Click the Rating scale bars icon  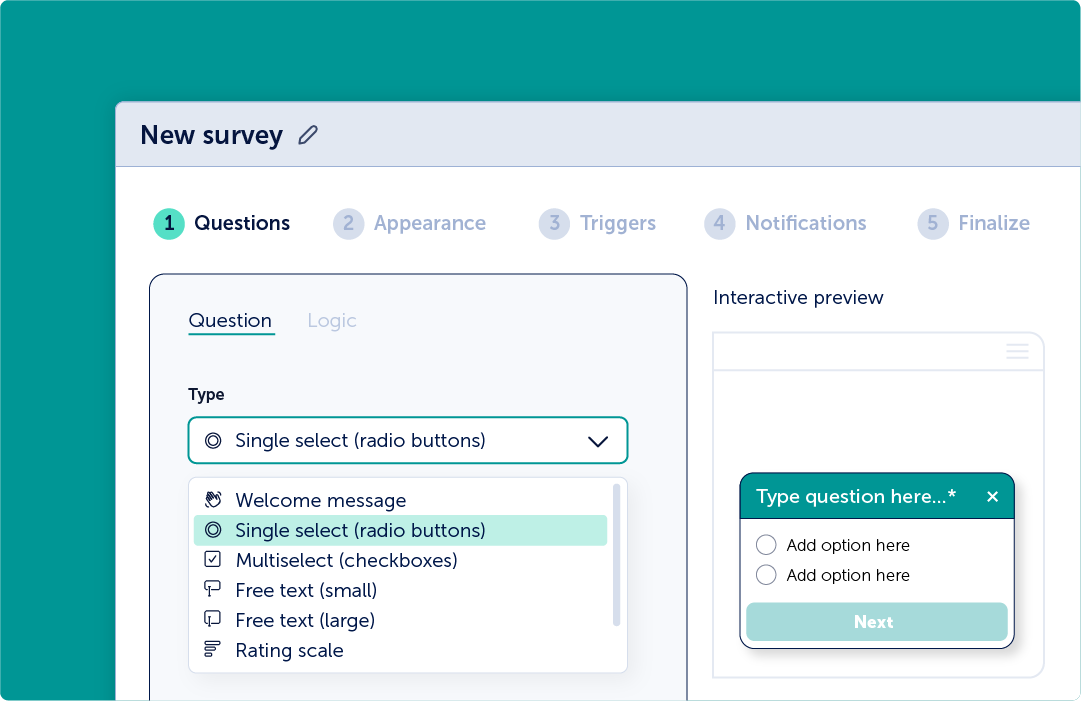tap(212, 650)
